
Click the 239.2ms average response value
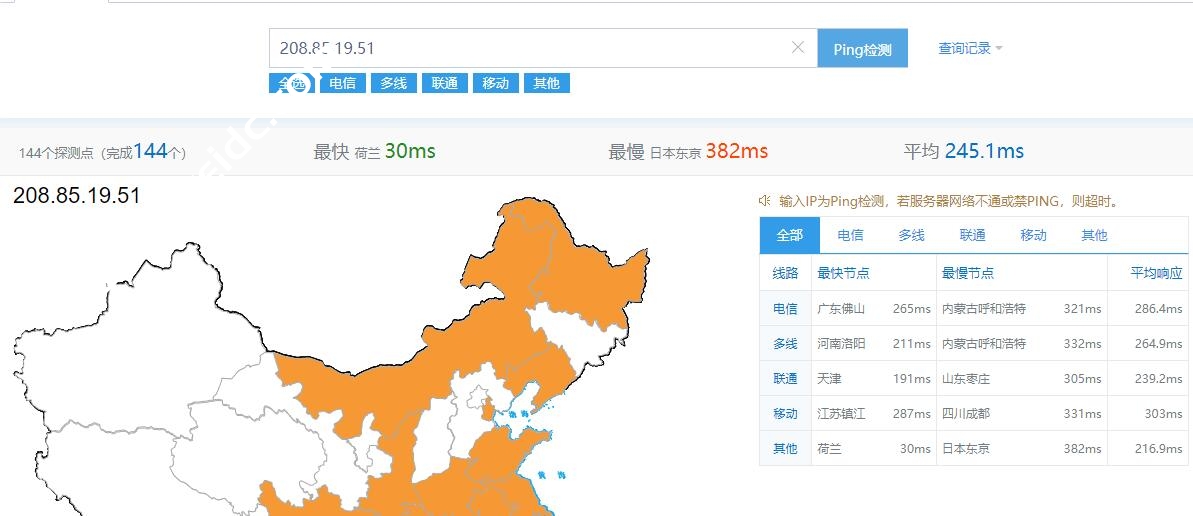pos(1159,378)
